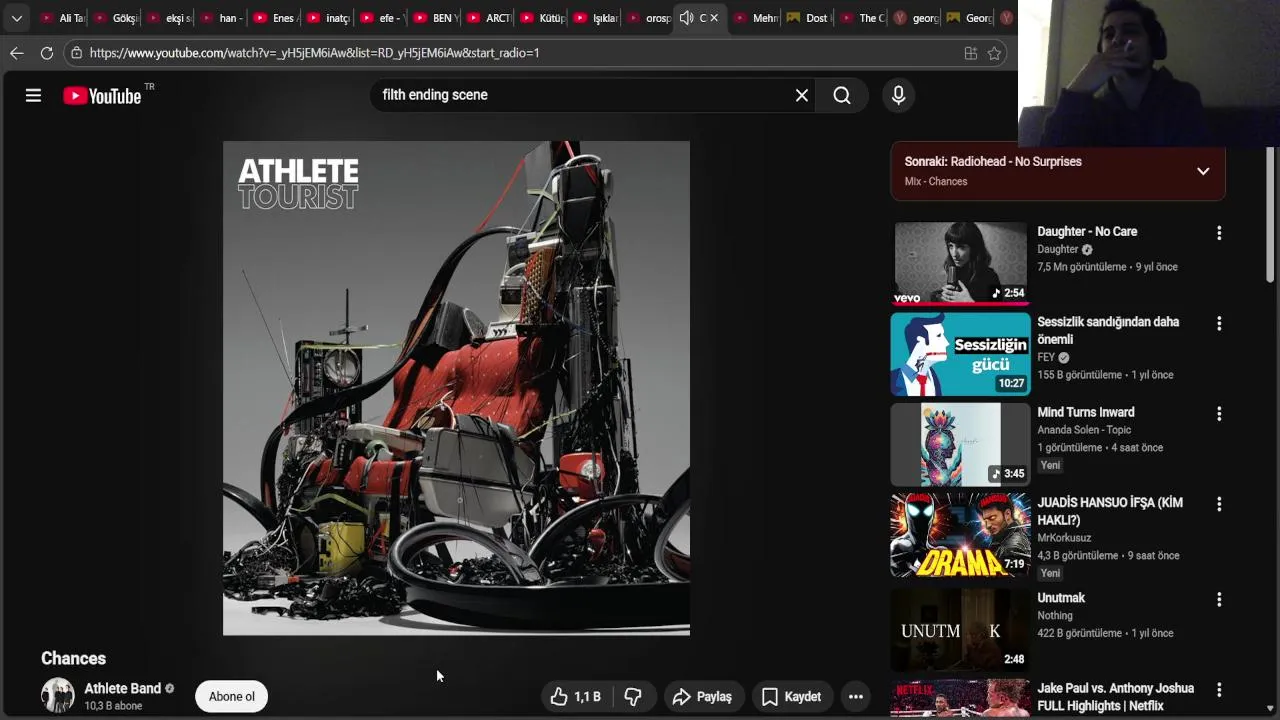View site information icon in address bar
Screen dimensions: 1280x720
tap(76, 53)
